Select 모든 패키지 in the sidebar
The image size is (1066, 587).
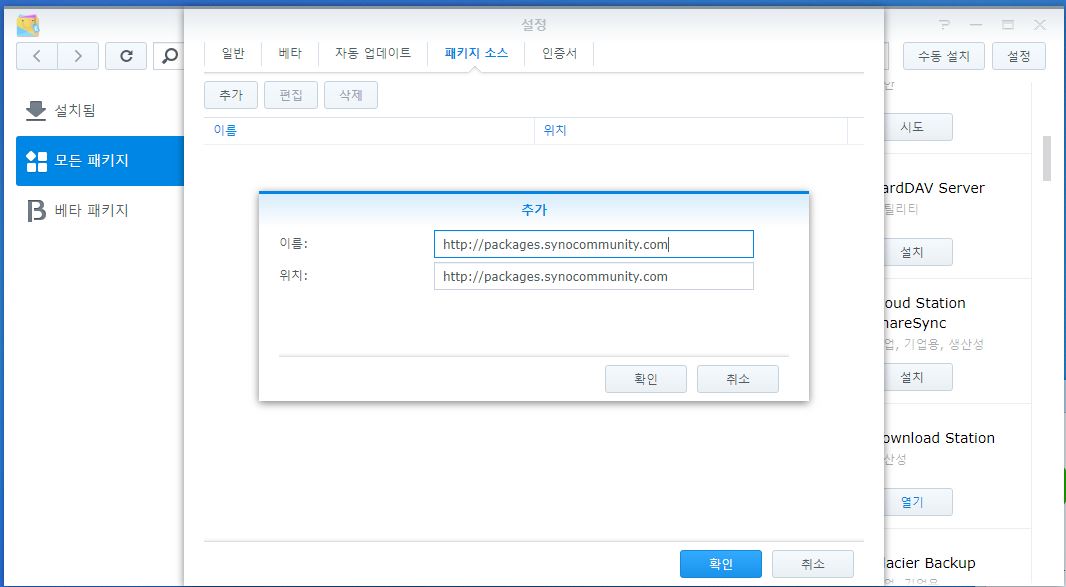tap(100, 161)
